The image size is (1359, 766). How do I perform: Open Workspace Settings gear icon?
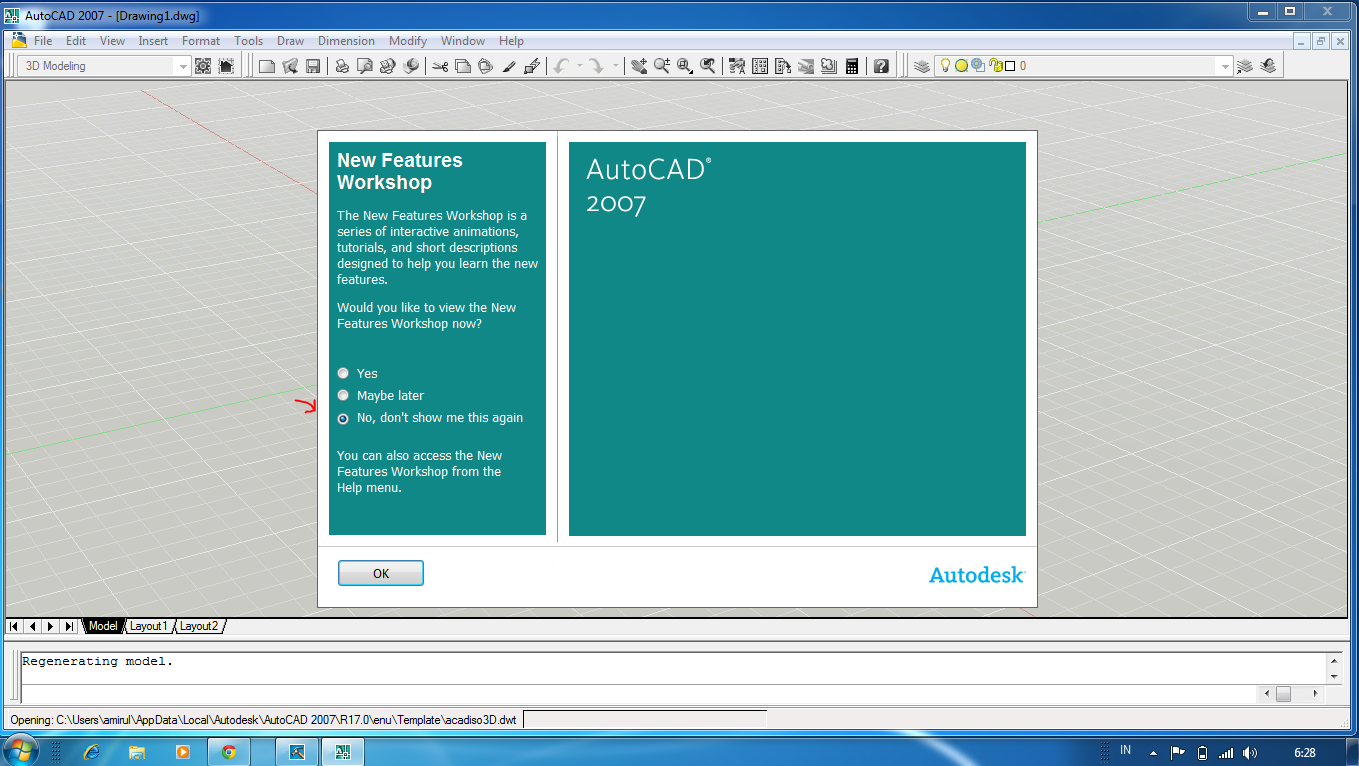pyautogui.click(x=203, y=66)
